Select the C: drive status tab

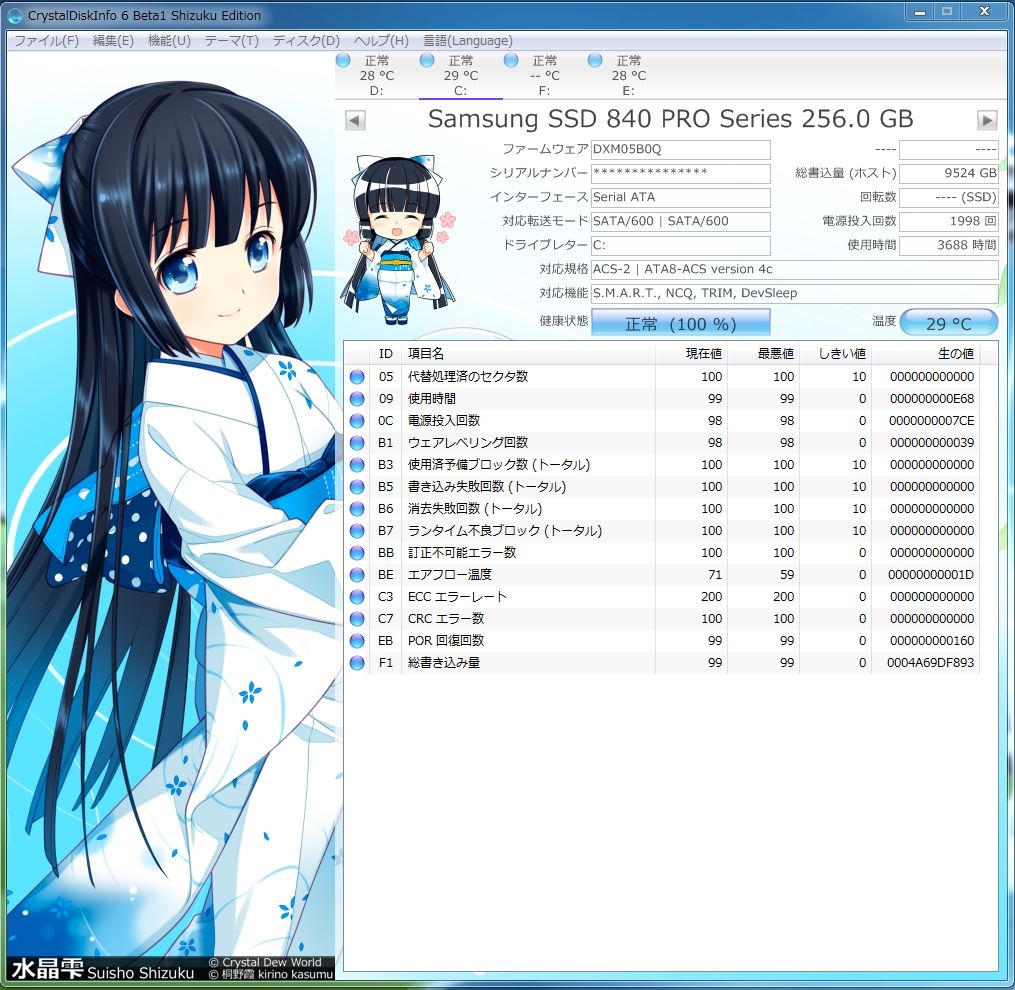click(x=461, y=76)
